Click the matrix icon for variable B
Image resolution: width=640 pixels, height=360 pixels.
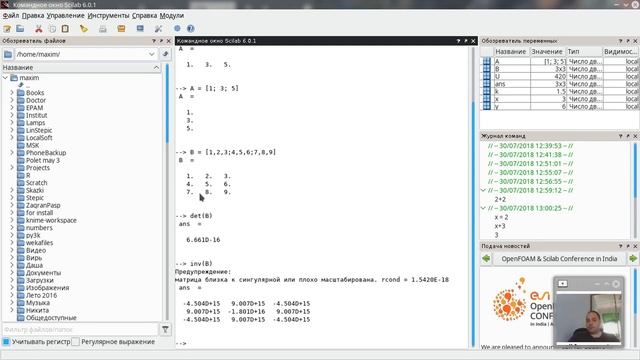pos(487,69)
